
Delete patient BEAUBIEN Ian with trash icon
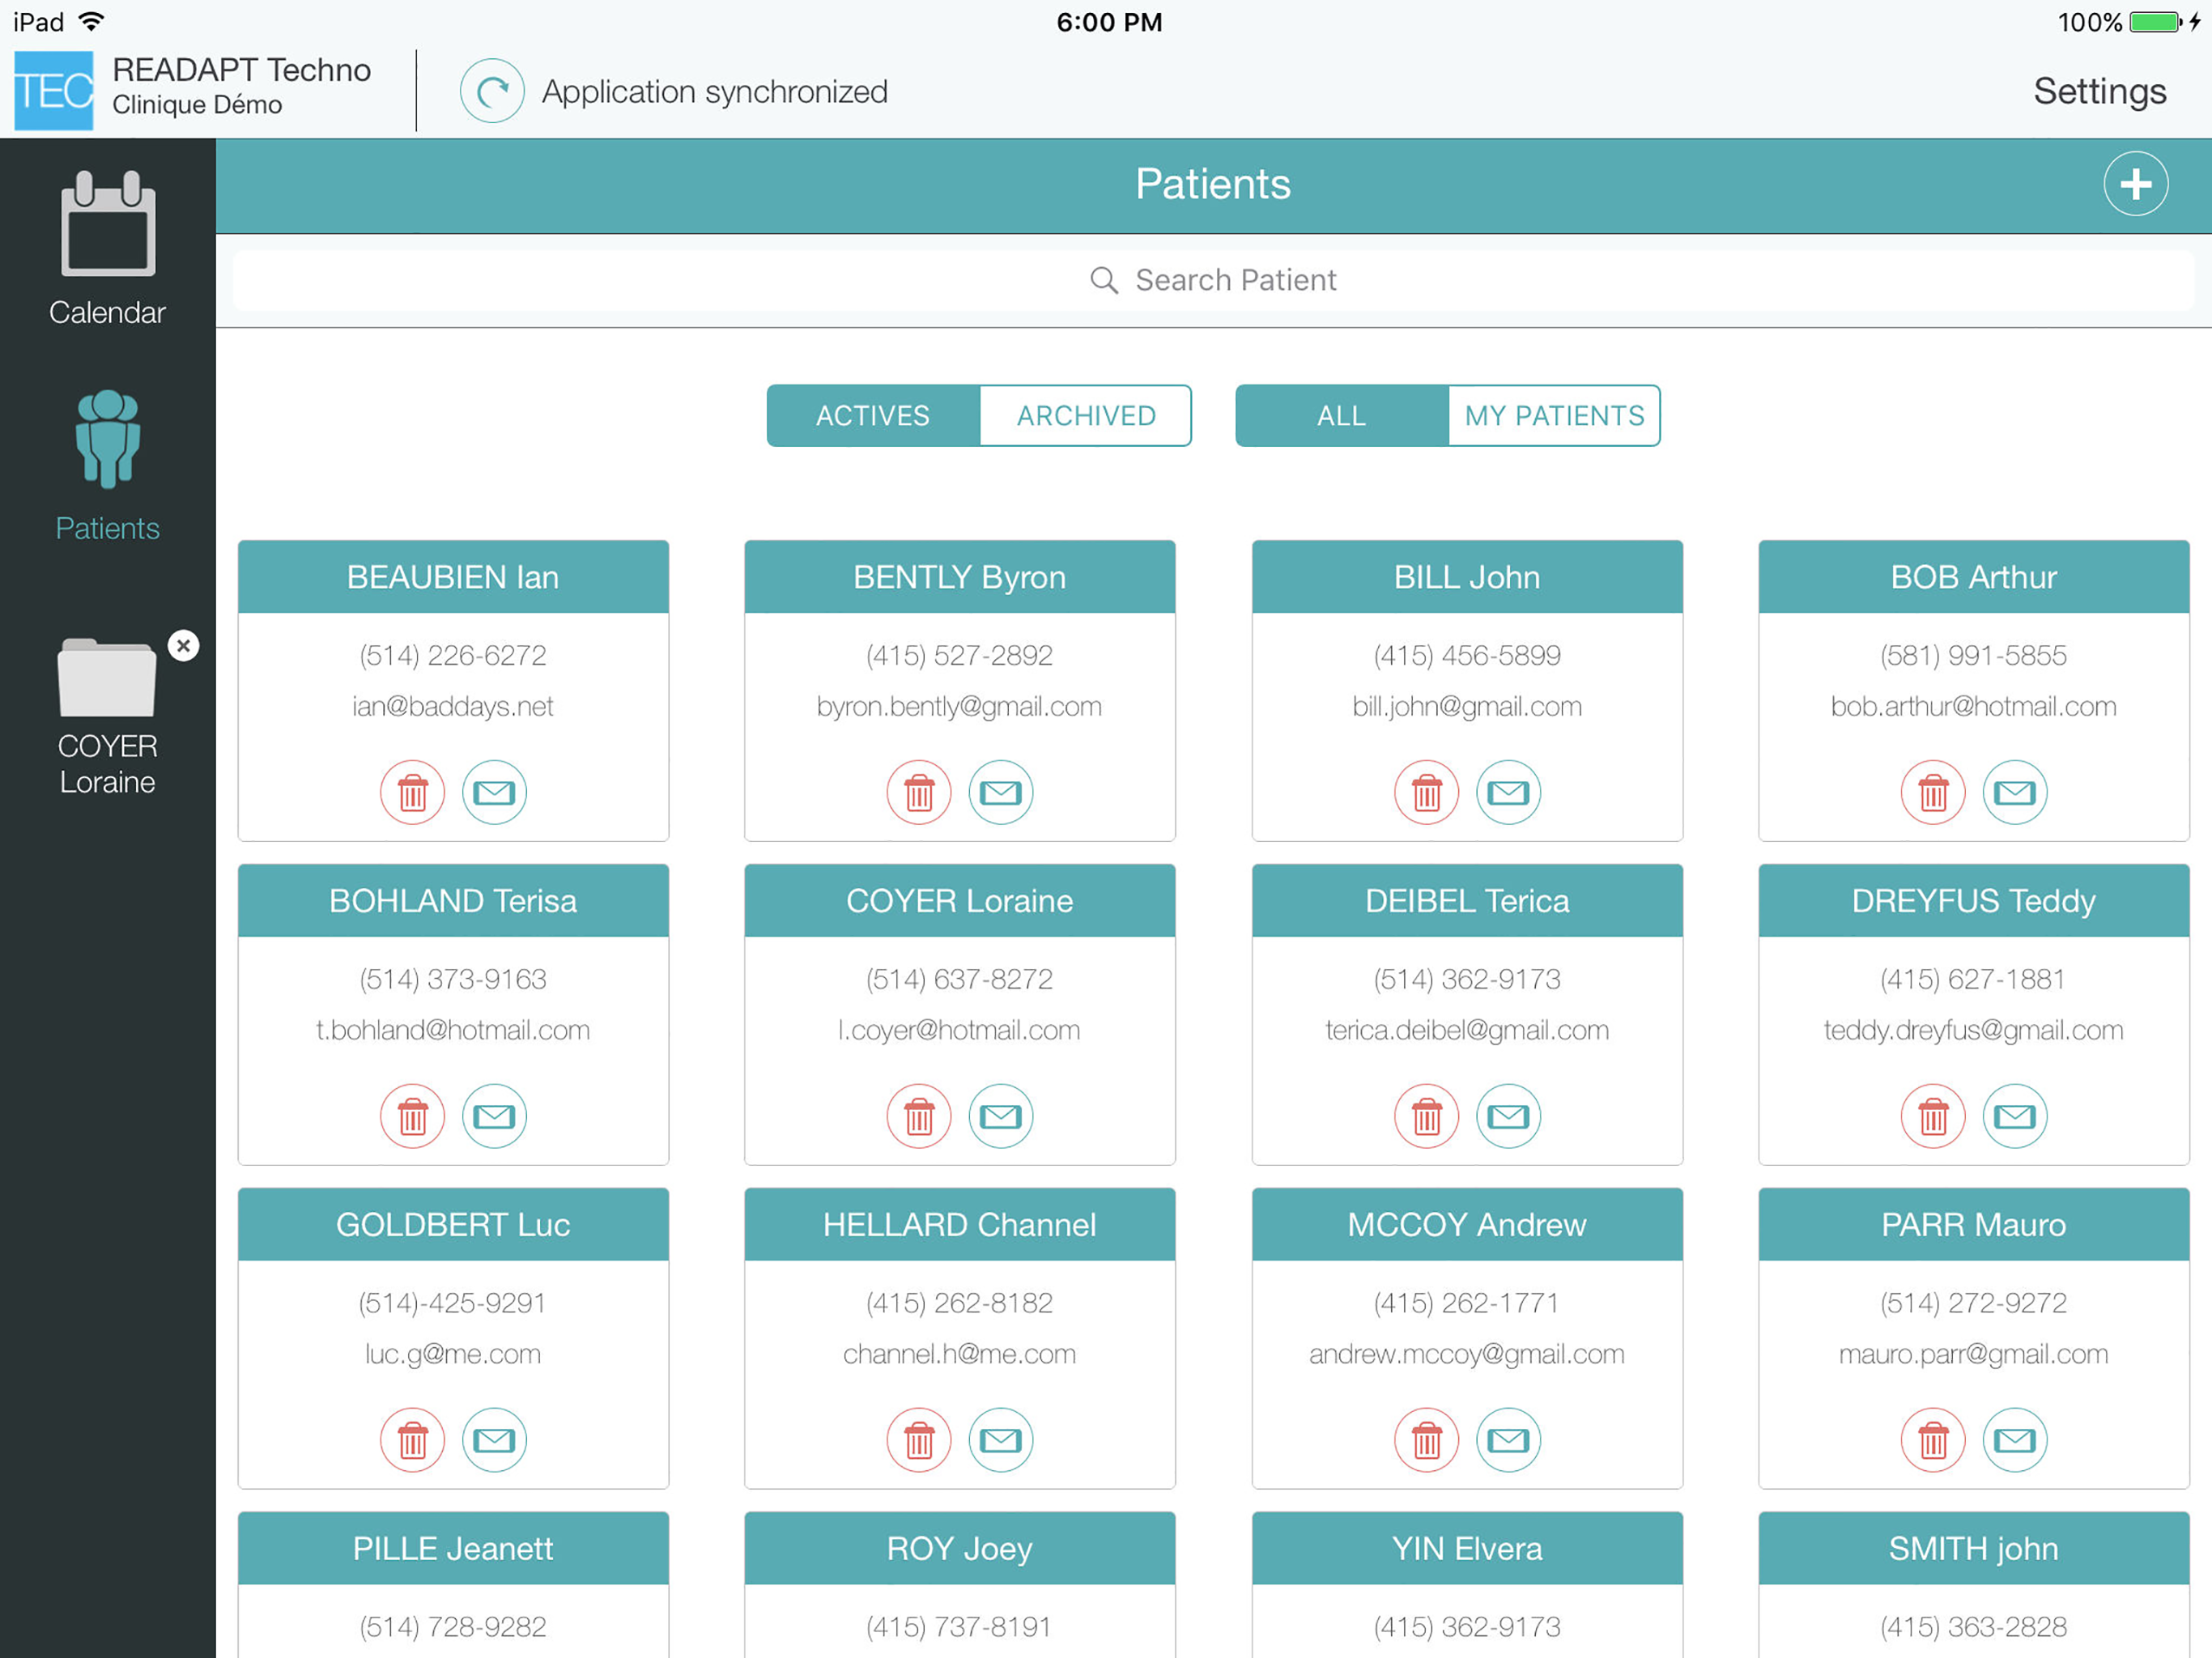412,793
